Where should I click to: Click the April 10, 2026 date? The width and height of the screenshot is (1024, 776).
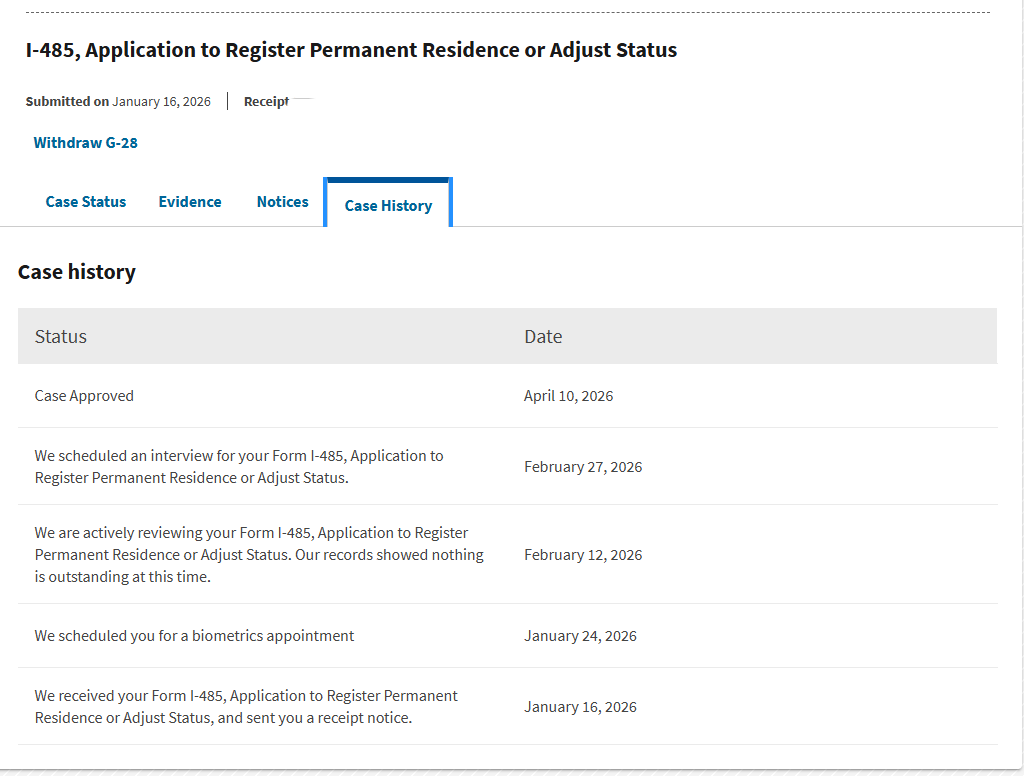[568, 396]
